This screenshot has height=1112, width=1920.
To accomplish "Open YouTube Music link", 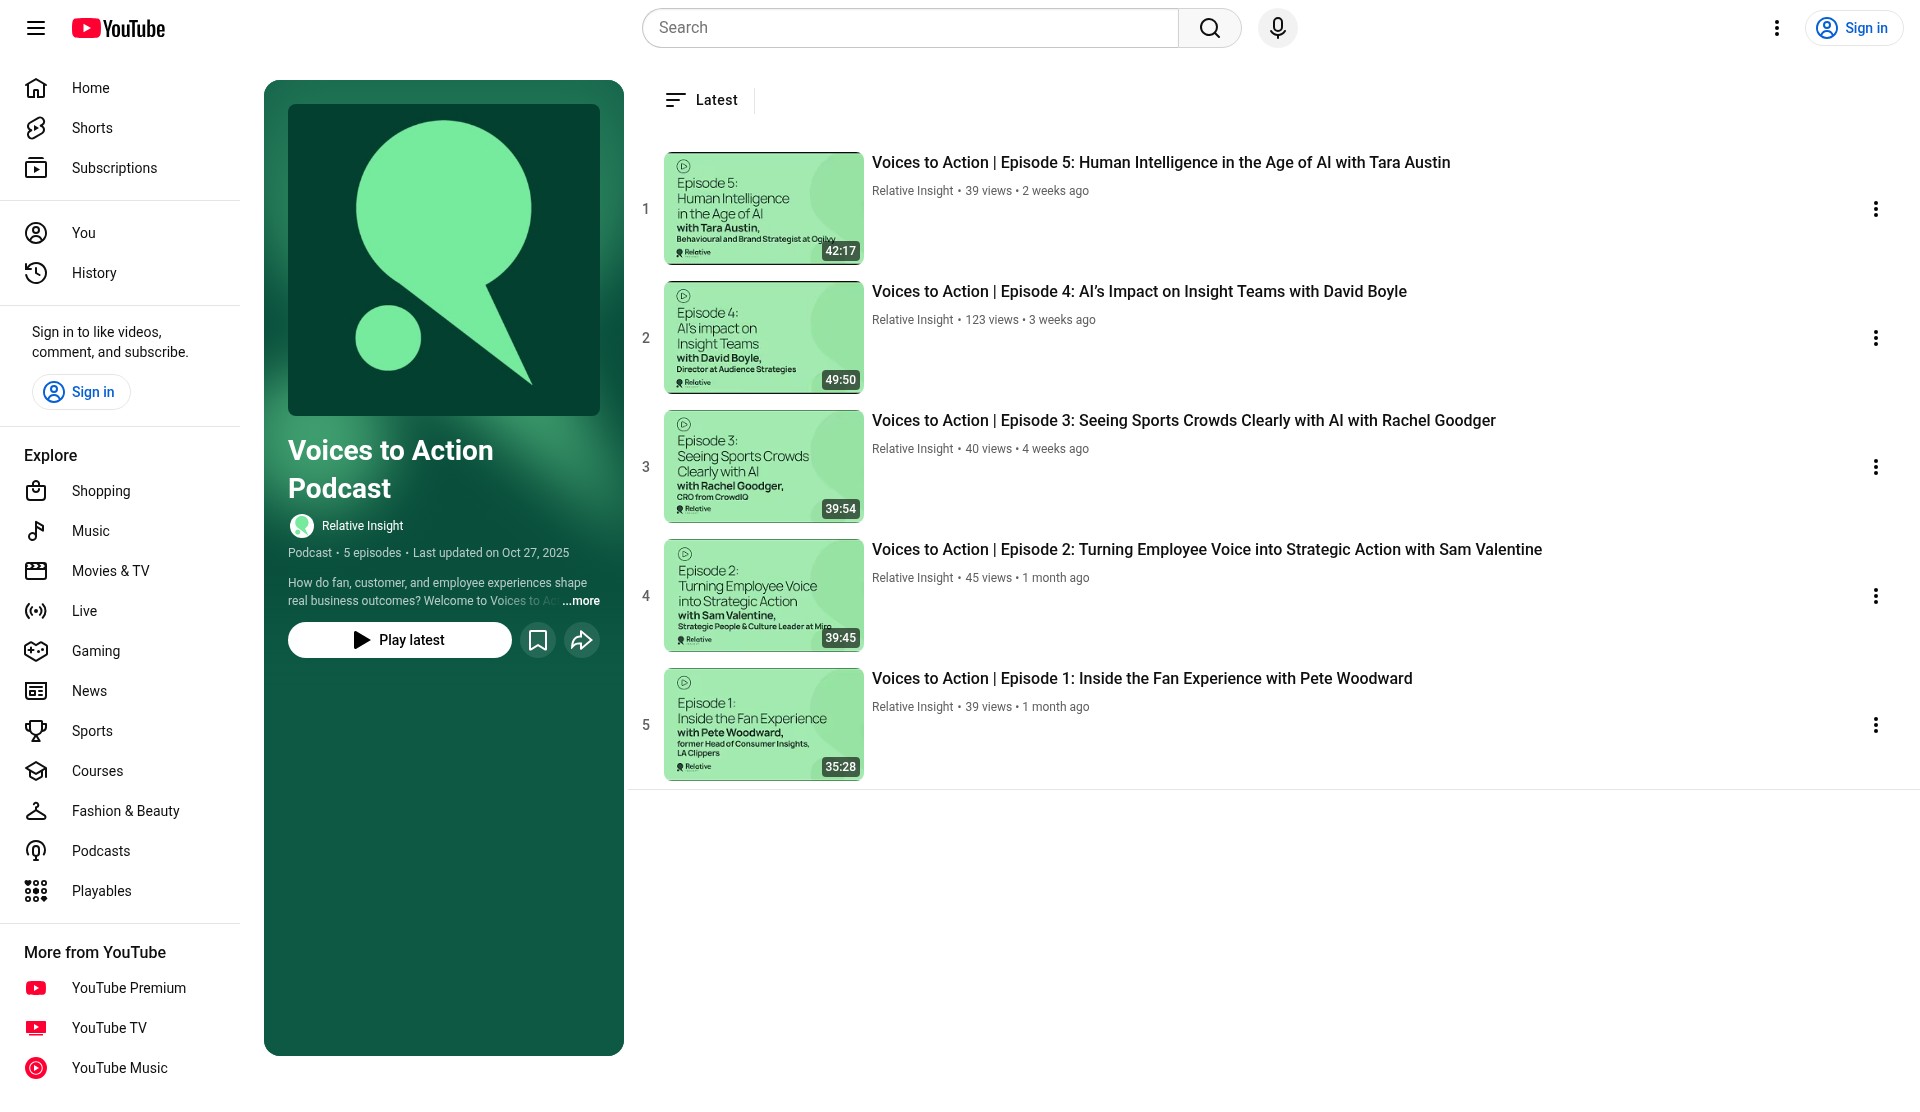I will [x=120, y=1068].
